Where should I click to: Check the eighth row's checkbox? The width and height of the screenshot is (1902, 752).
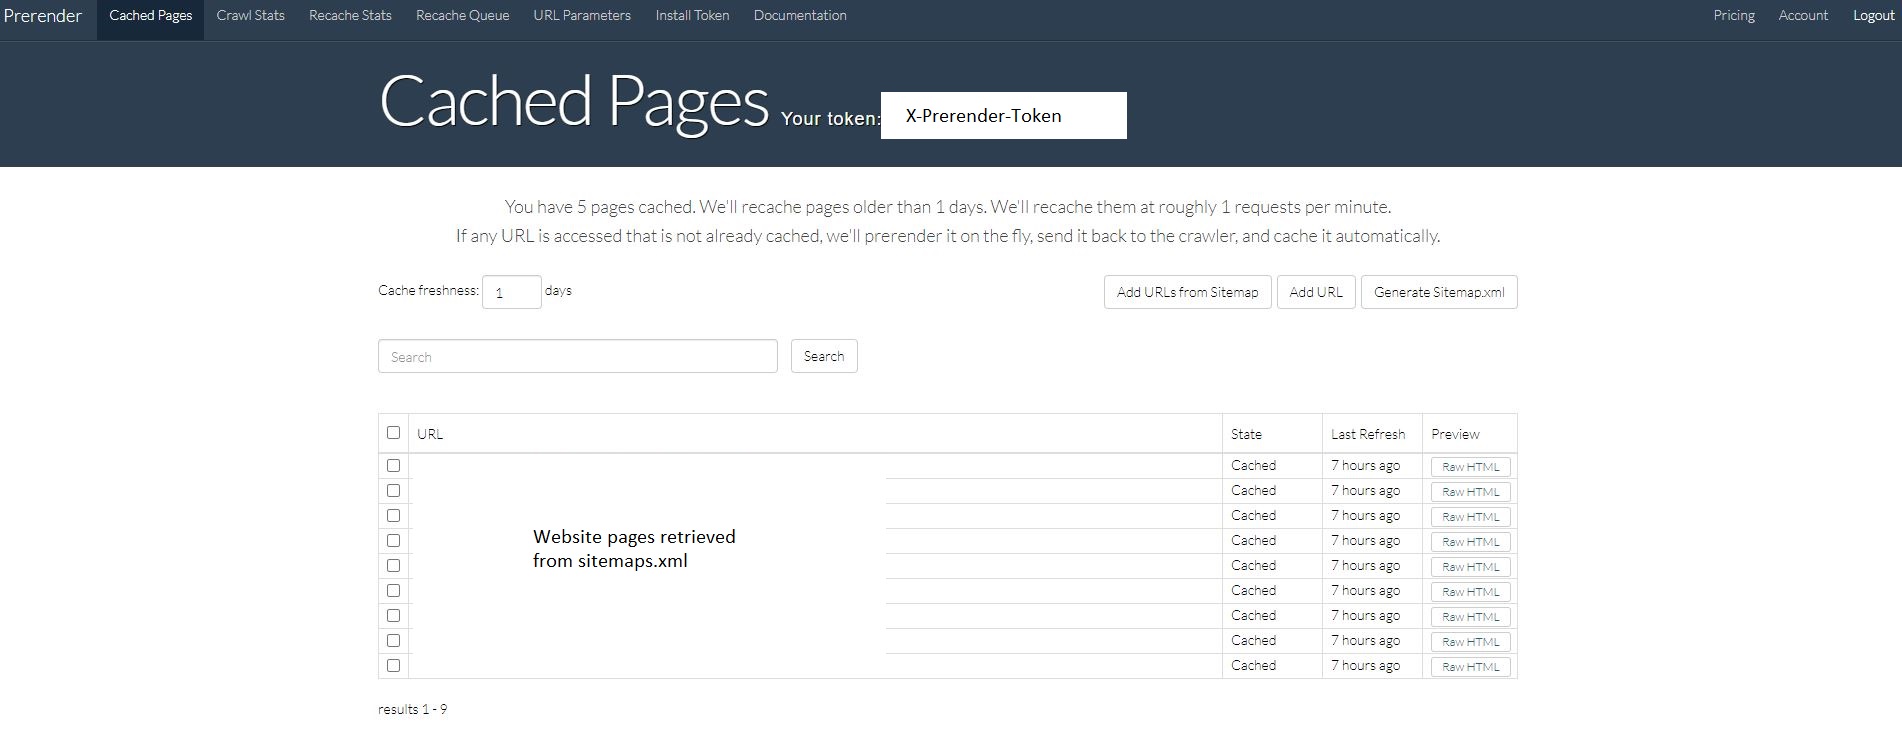pyautogui.click(x=393, y=641)
